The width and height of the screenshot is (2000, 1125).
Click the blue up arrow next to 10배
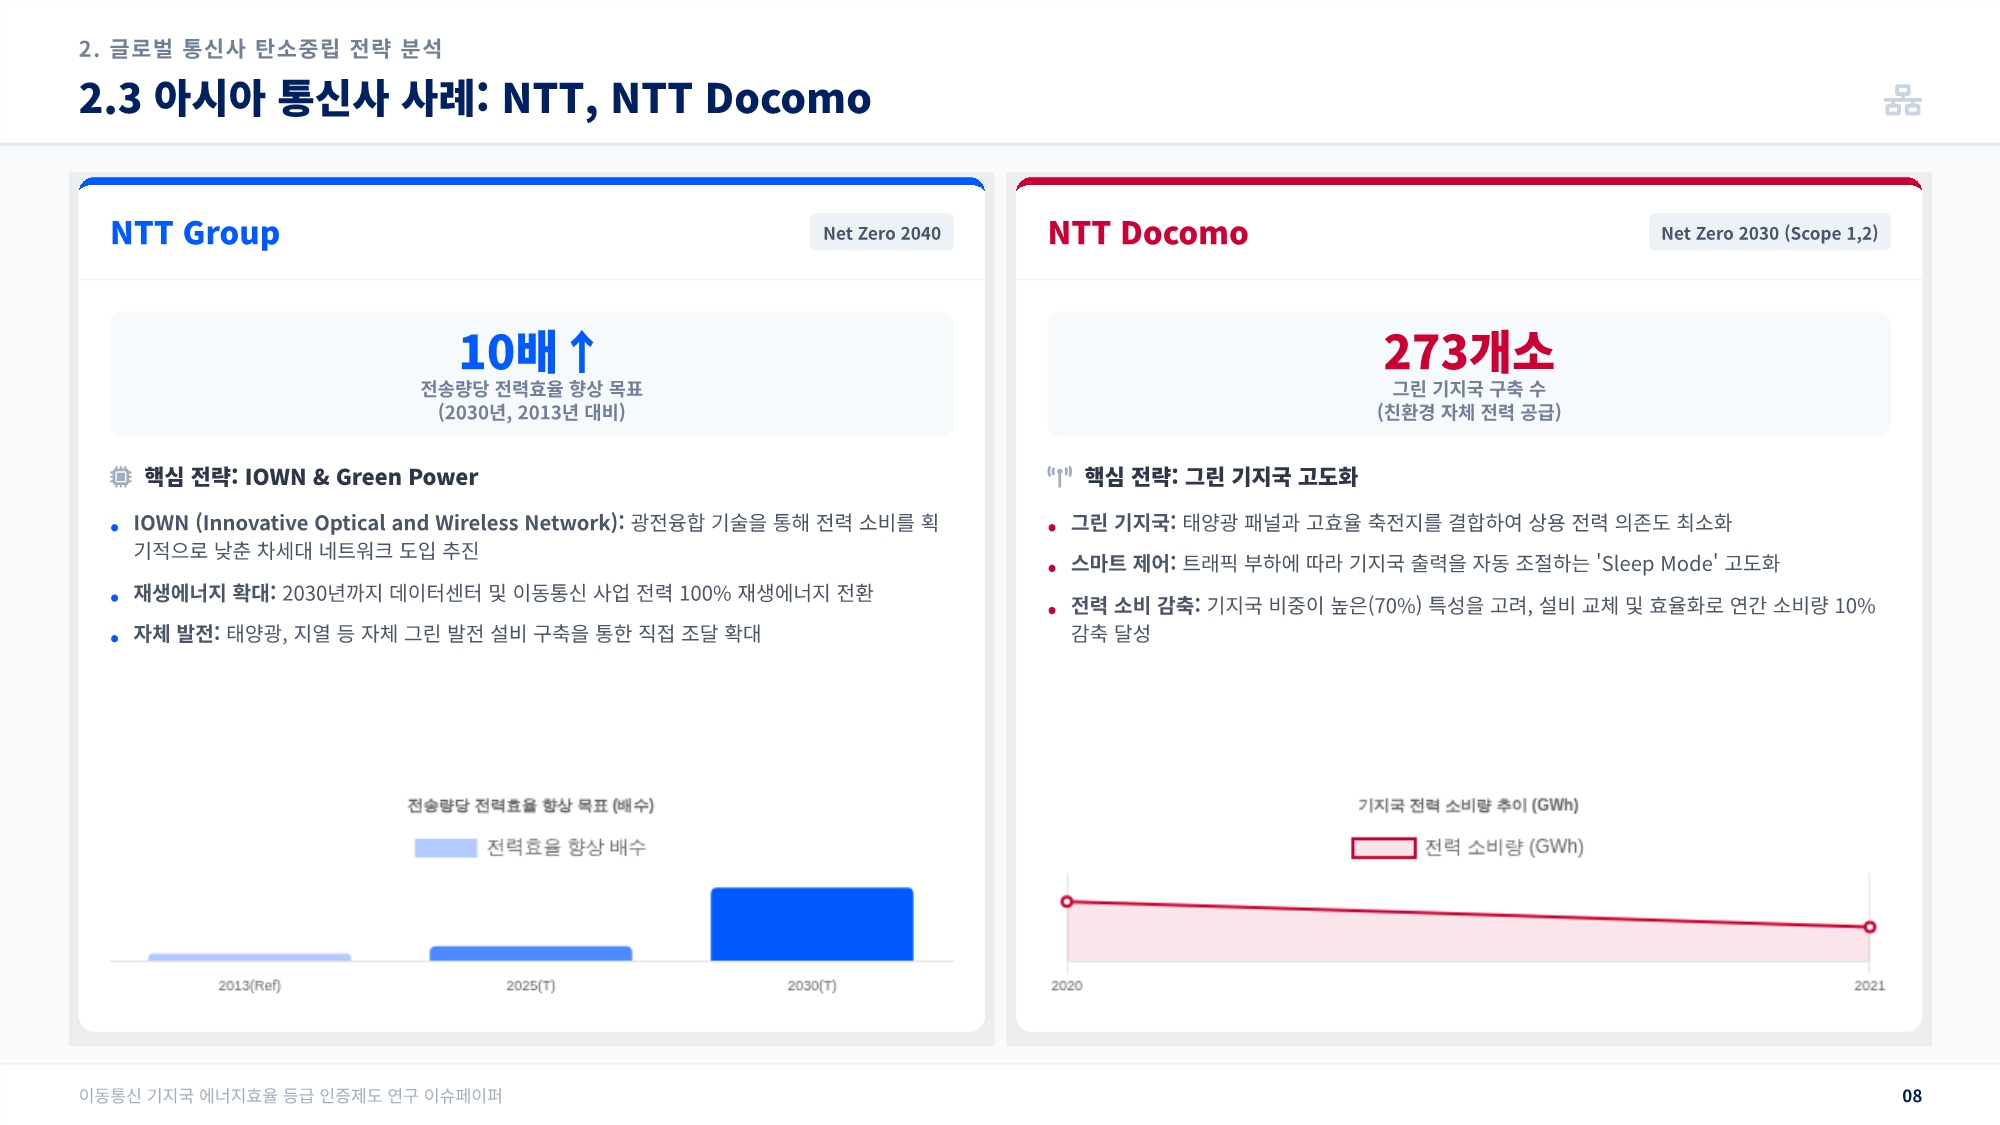[582, 352]
